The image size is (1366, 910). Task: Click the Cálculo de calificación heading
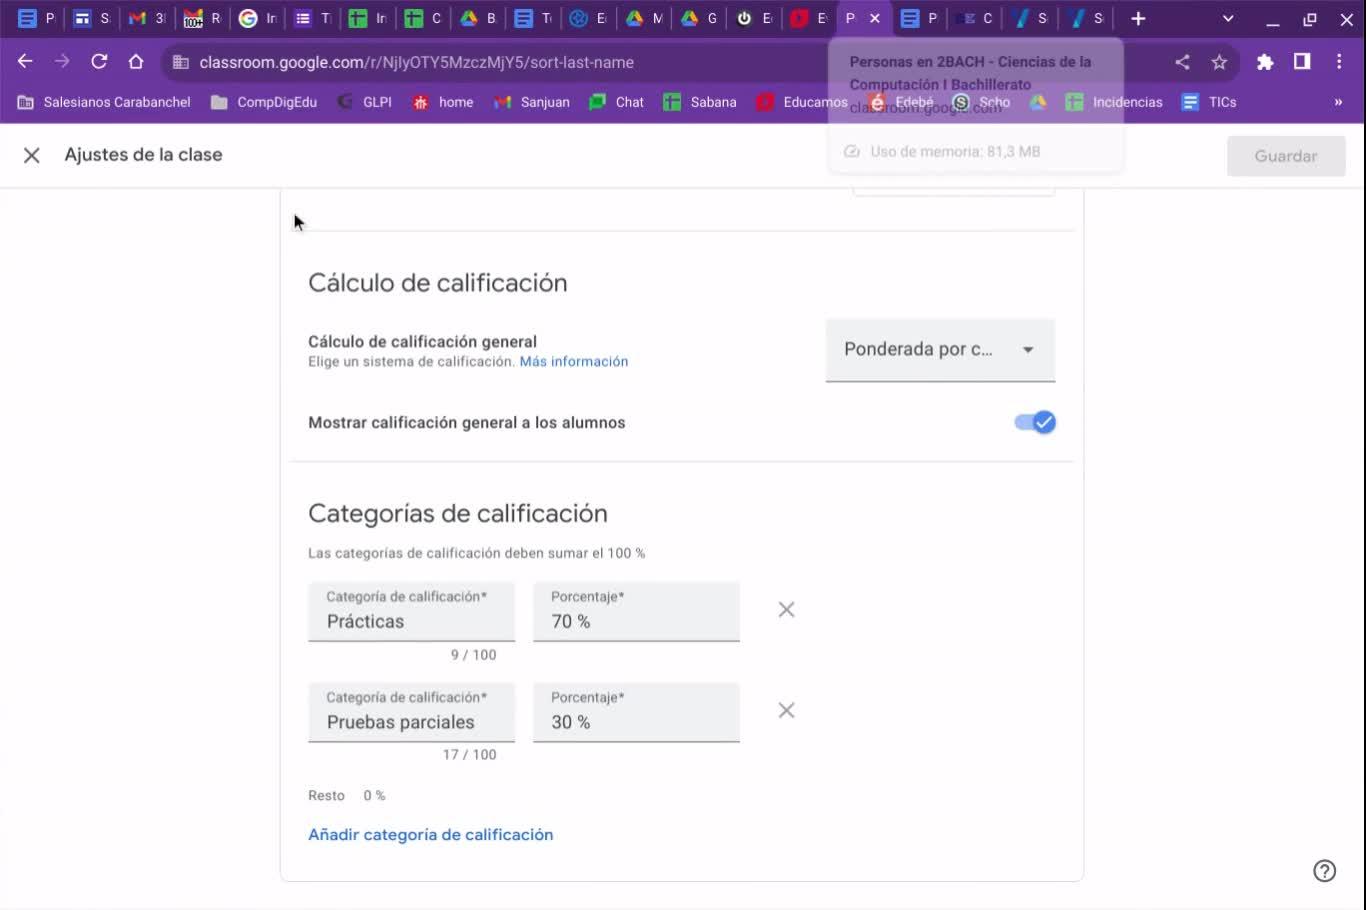pos(438,283)
